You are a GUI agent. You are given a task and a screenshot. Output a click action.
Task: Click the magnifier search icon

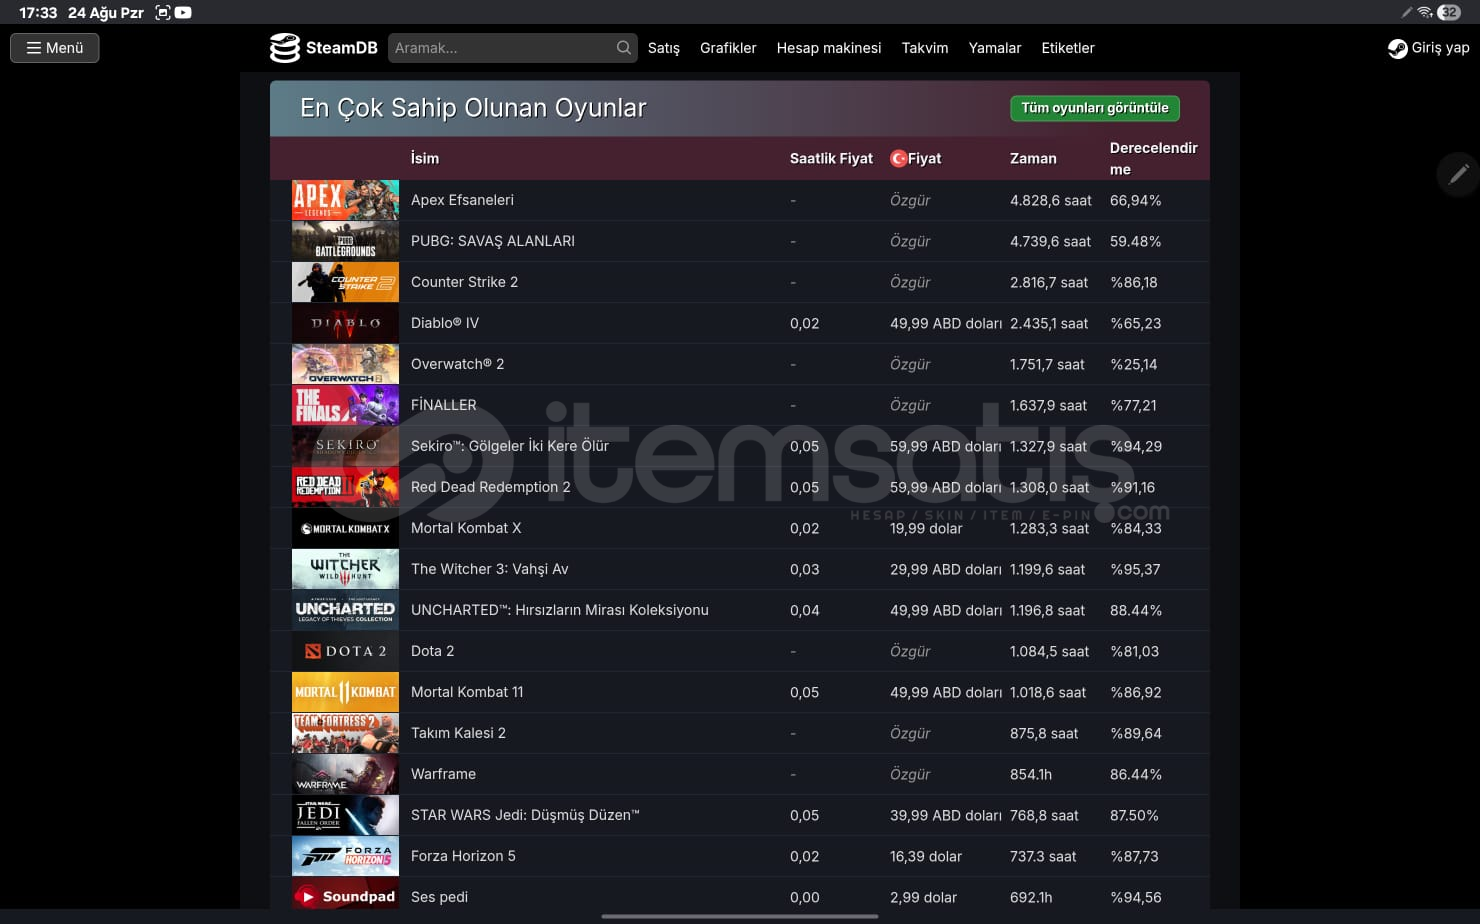click(624, 48)
